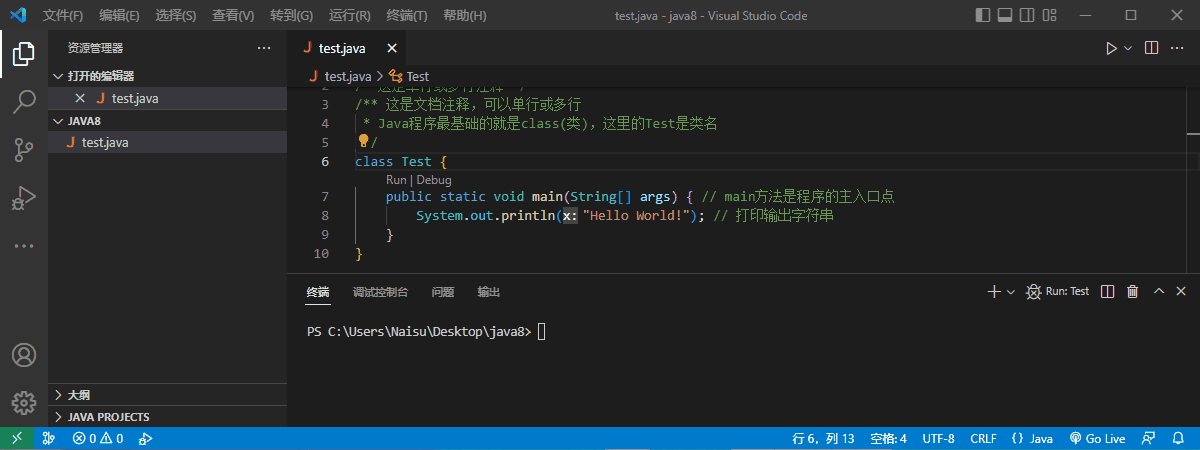Open Explorer panel more actions ellipsis
The width and height of the screenshot is (1200, 450).
point(264,48)
